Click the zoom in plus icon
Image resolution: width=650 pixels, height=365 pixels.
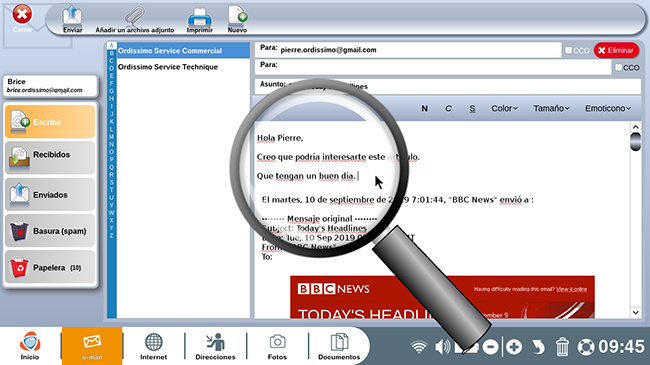pyautogui.click(x=514, y=347)
